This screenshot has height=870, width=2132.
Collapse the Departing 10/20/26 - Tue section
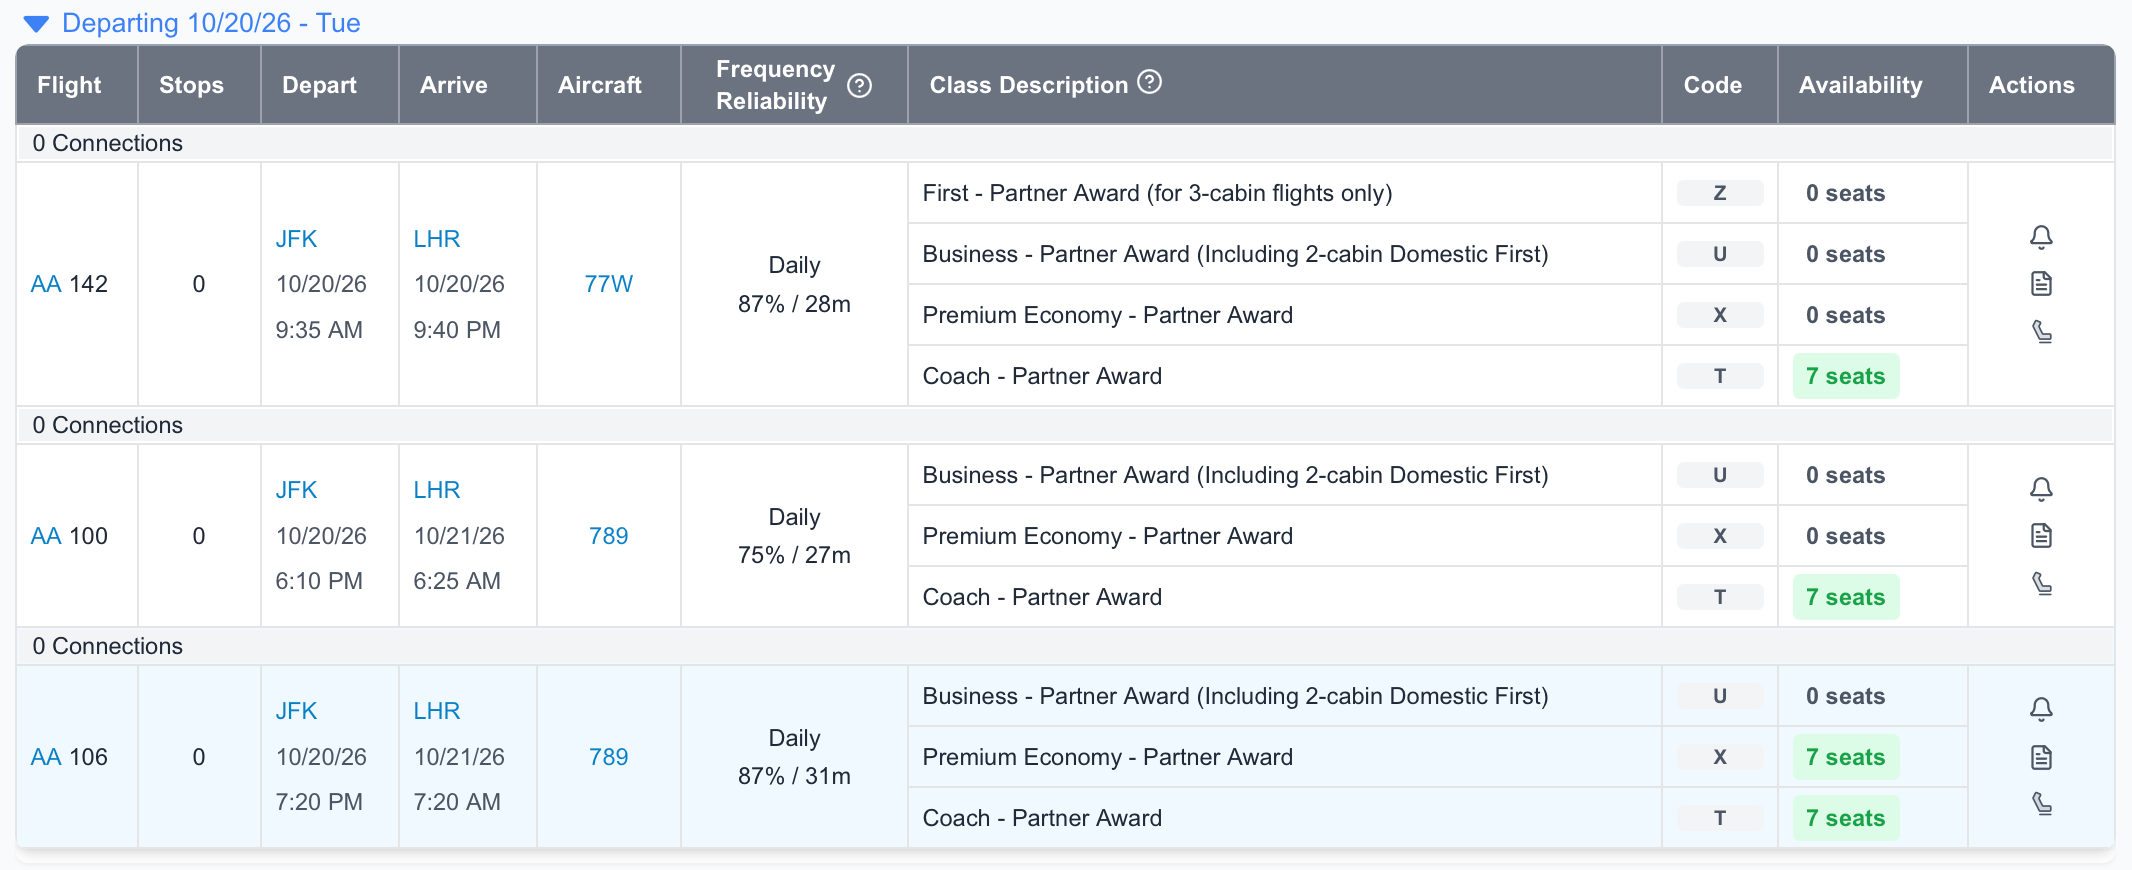tap(36, 23)
